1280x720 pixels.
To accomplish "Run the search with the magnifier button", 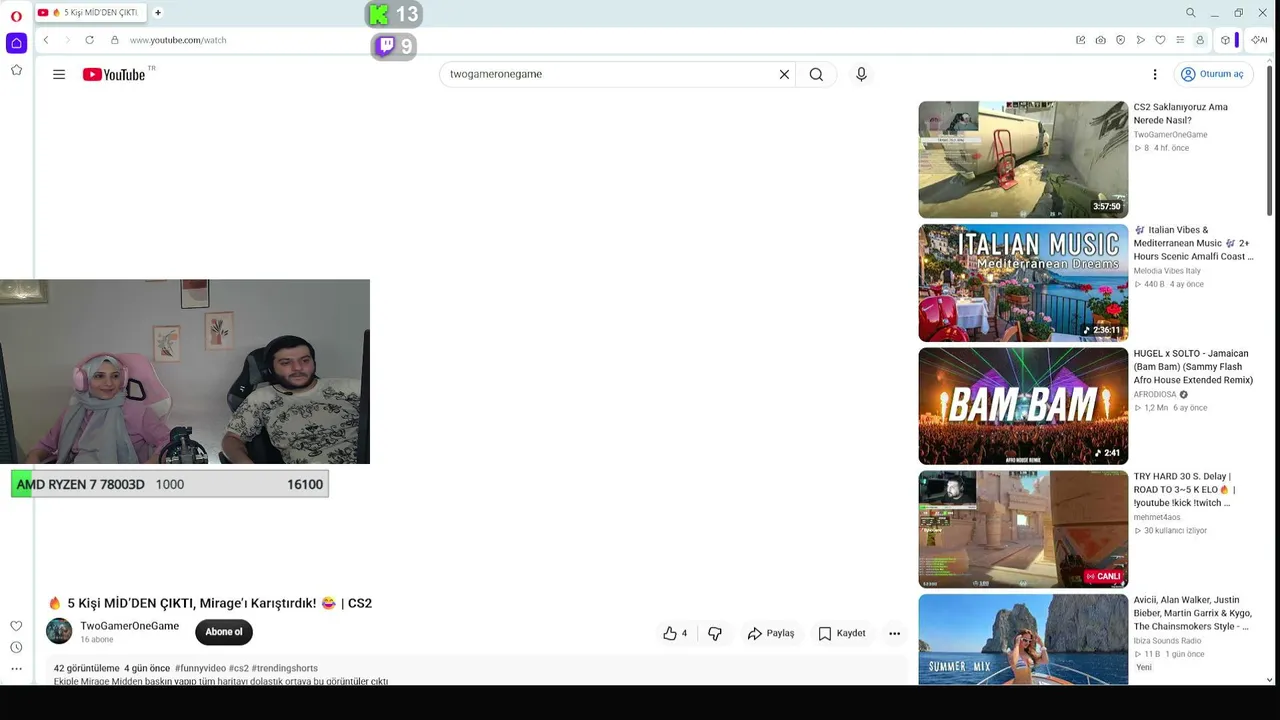I will pos(816,74).
